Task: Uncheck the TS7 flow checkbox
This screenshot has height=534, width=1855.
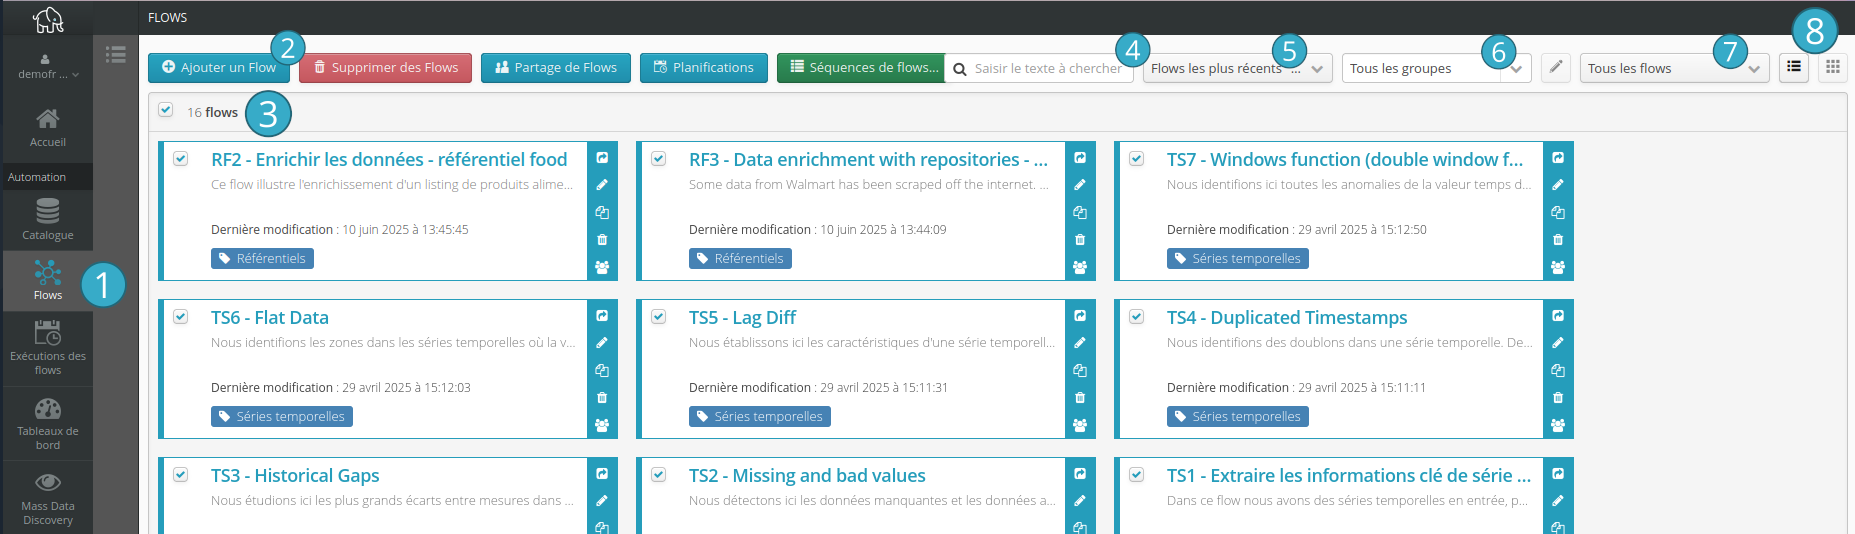Action: tap(1137, 158)
